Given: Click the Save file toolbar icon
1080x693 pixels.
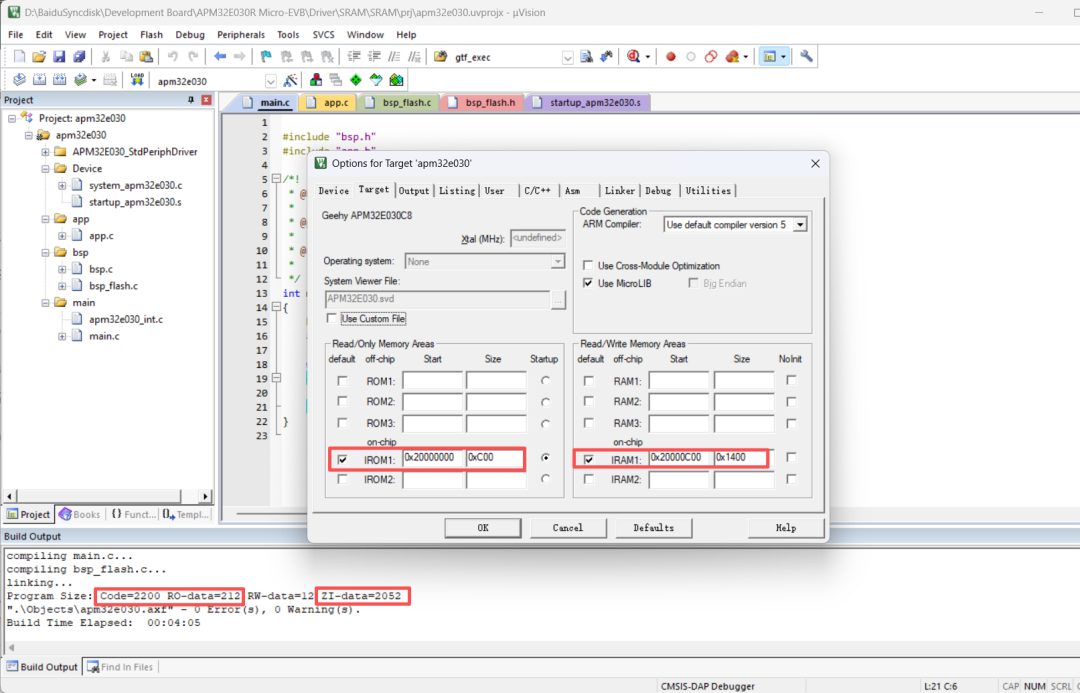Looking at the screenshot, I should point(59,57).
